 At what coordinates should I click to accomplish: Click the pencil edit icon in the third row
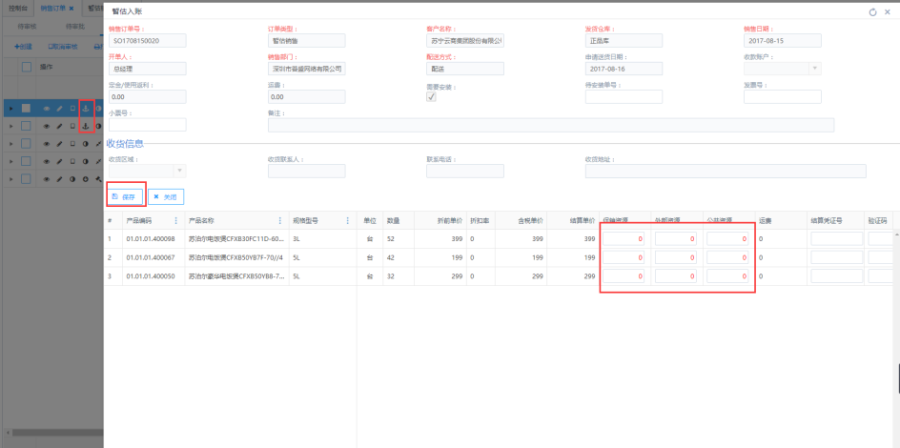pyautogui.click(x=59, y=144)
